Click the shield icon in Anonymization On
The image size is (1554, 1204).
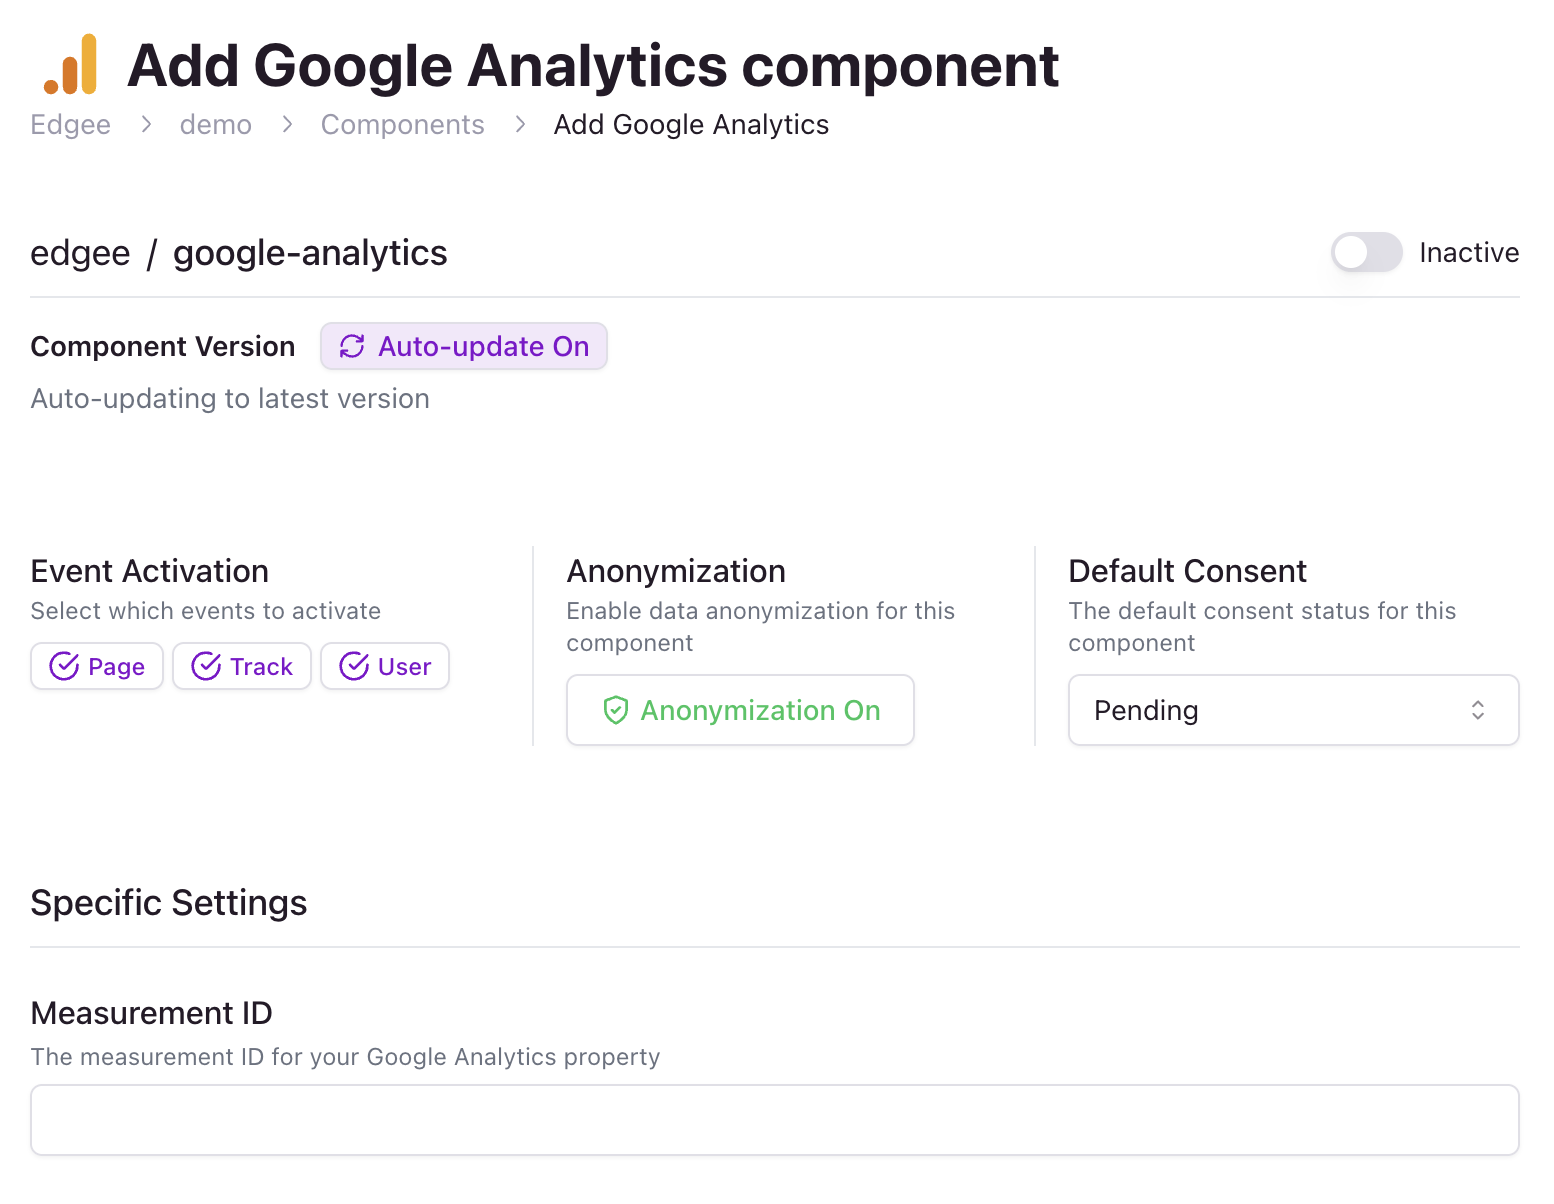coord(617,710)
